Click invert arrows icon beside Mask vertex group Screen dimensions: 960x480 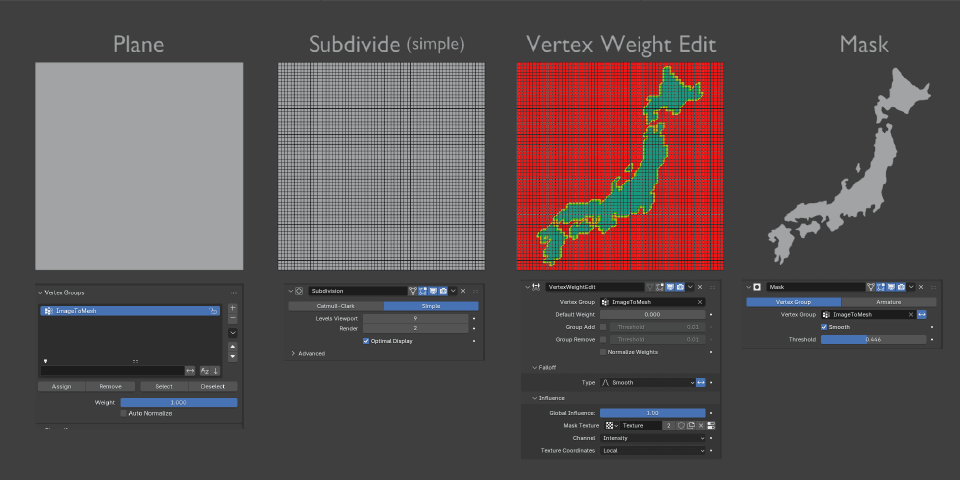tap(922, 314)
